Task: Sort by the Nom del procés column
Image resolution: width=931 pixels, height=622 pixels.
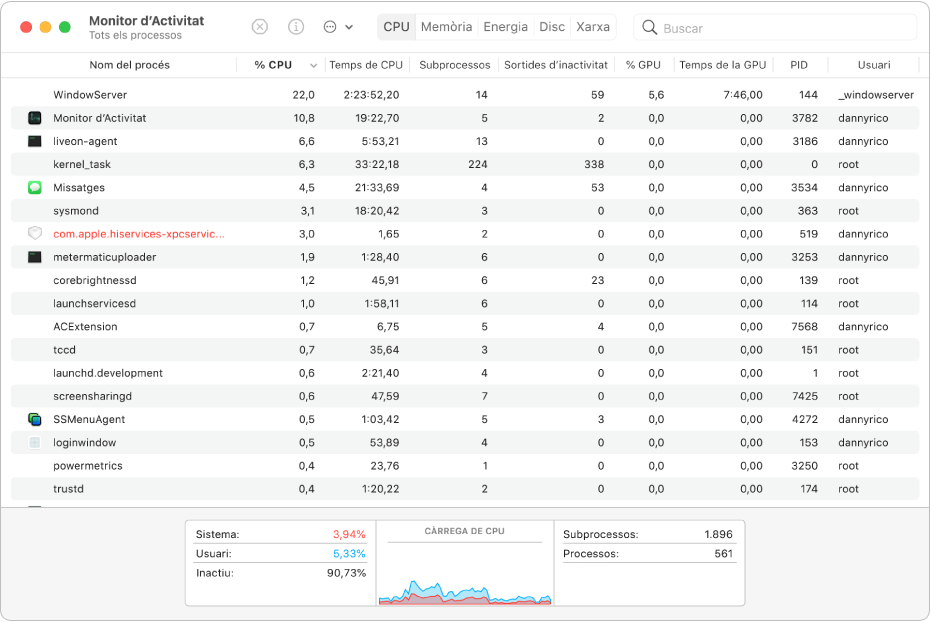Action: (129, 65)
